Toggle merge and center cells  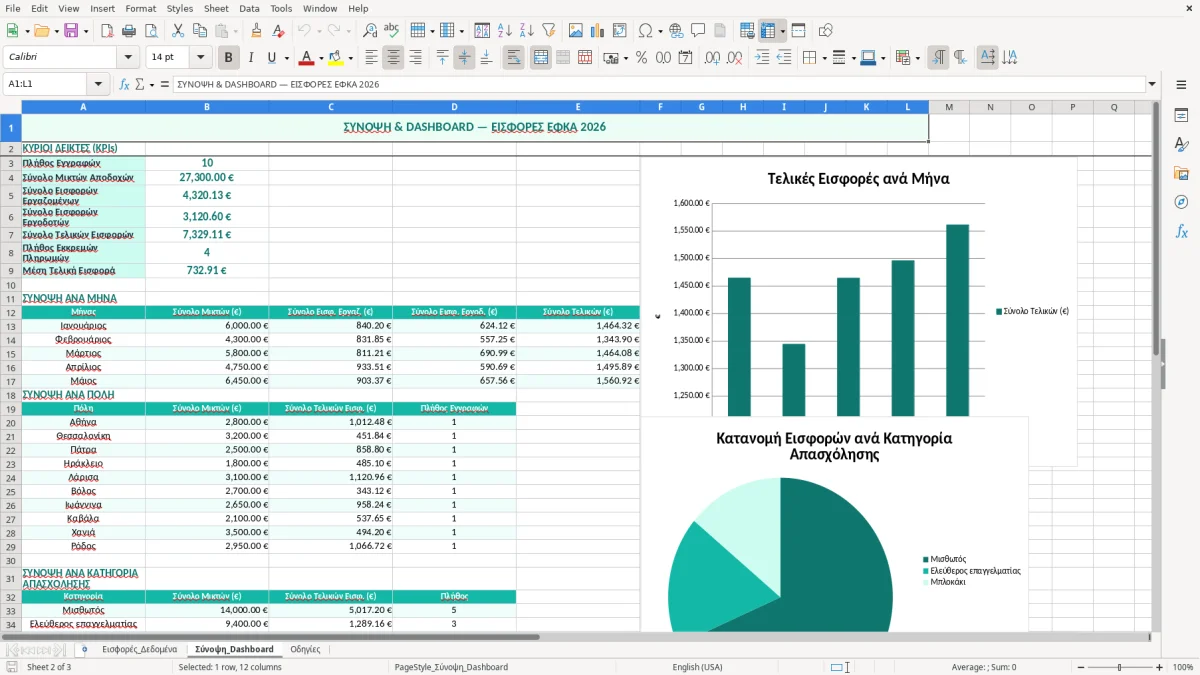click(541, 58)
